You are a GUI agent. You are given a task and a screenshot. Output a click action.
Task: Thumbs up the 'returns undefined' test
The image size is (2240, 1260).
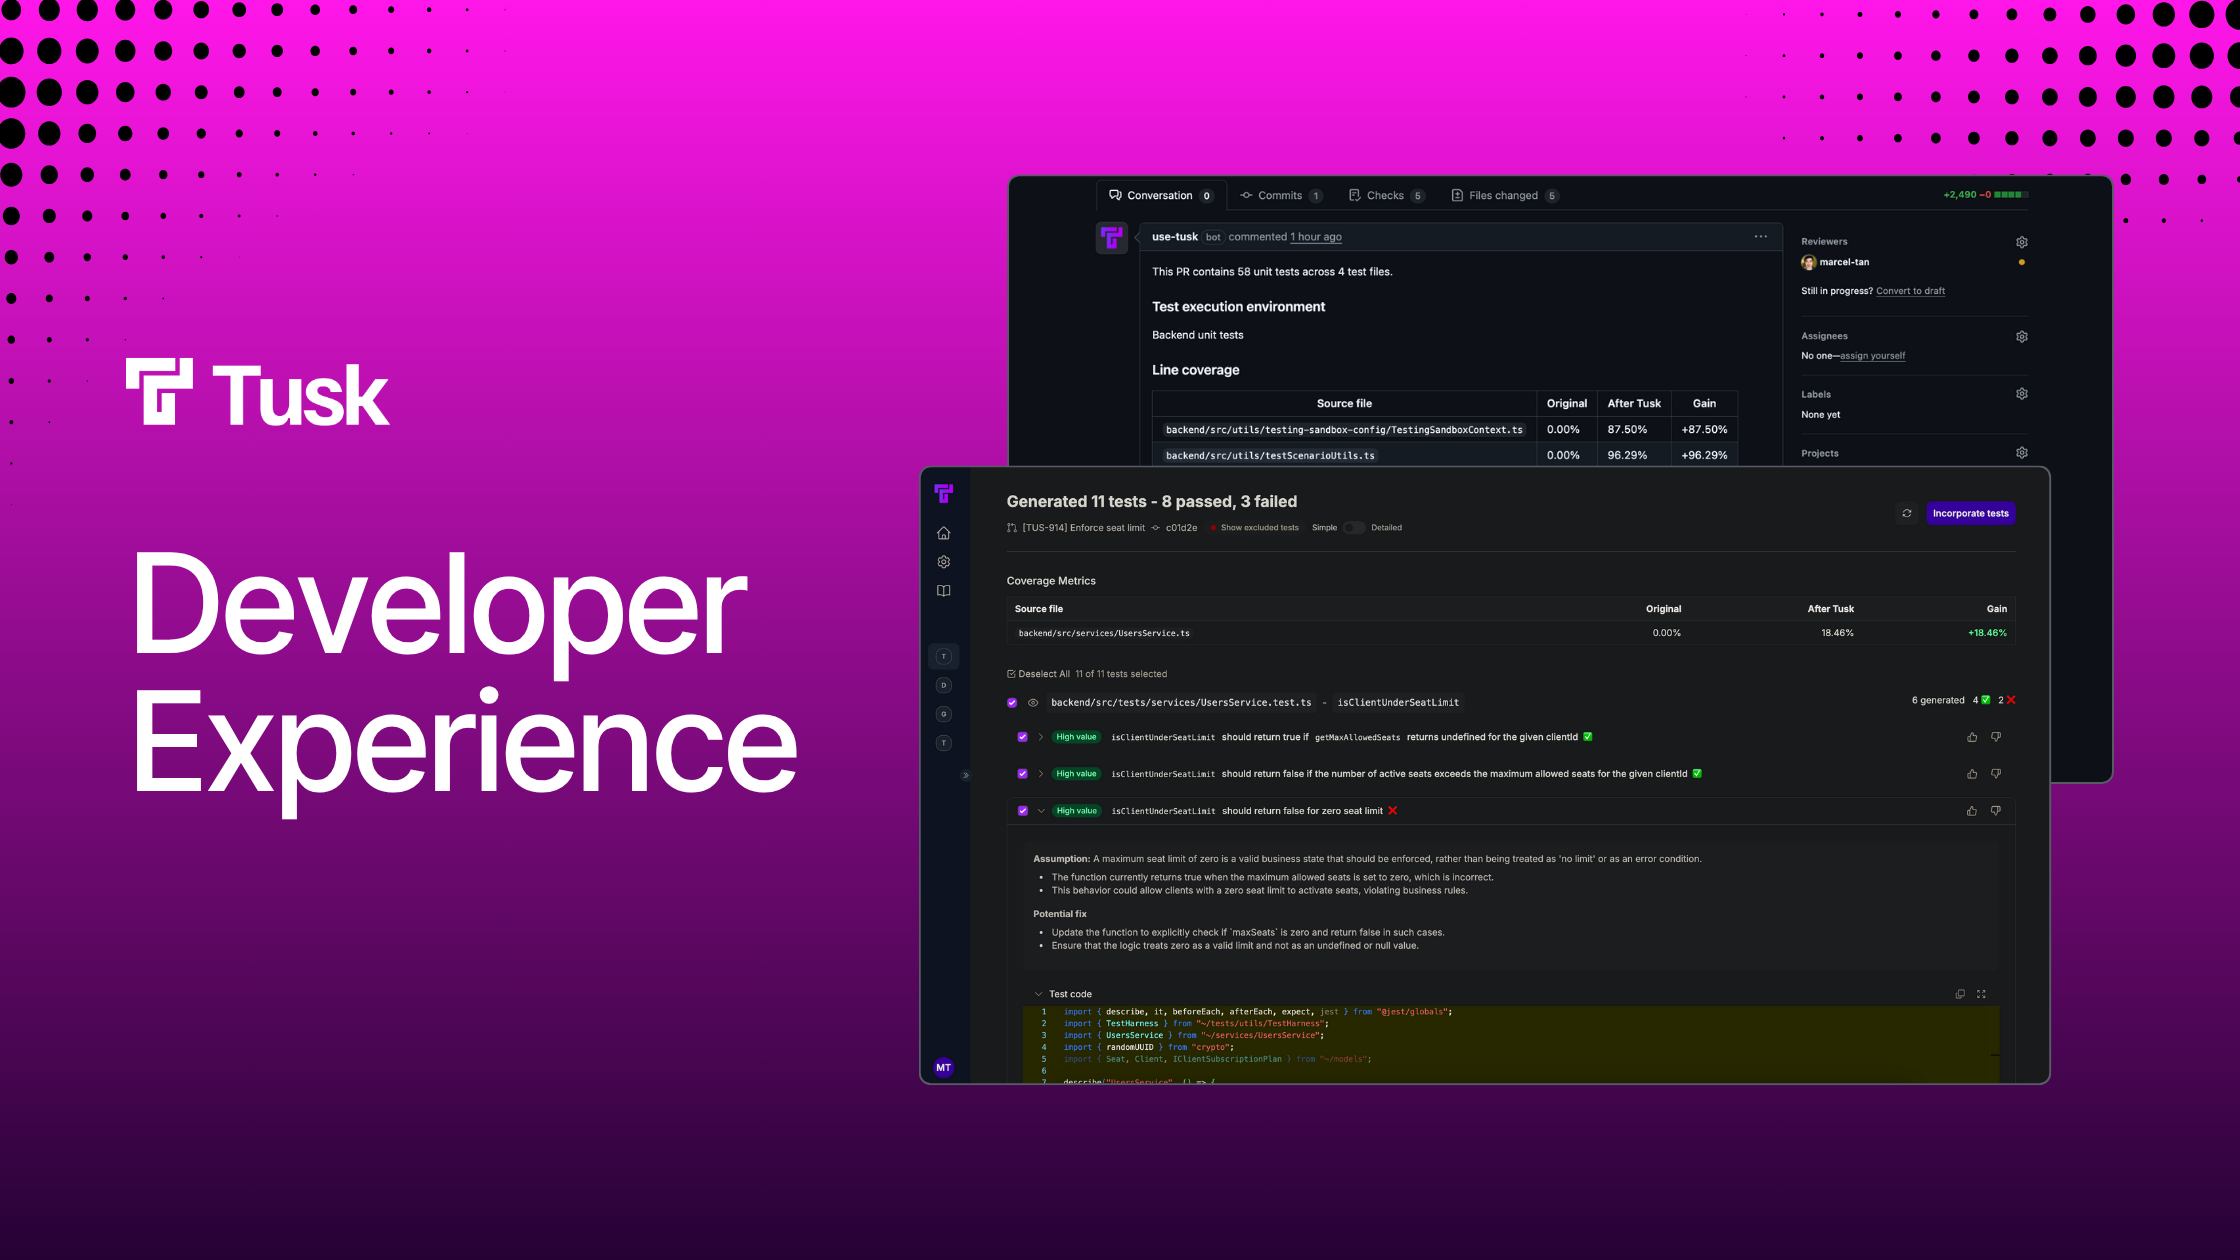coord(1972,737)
